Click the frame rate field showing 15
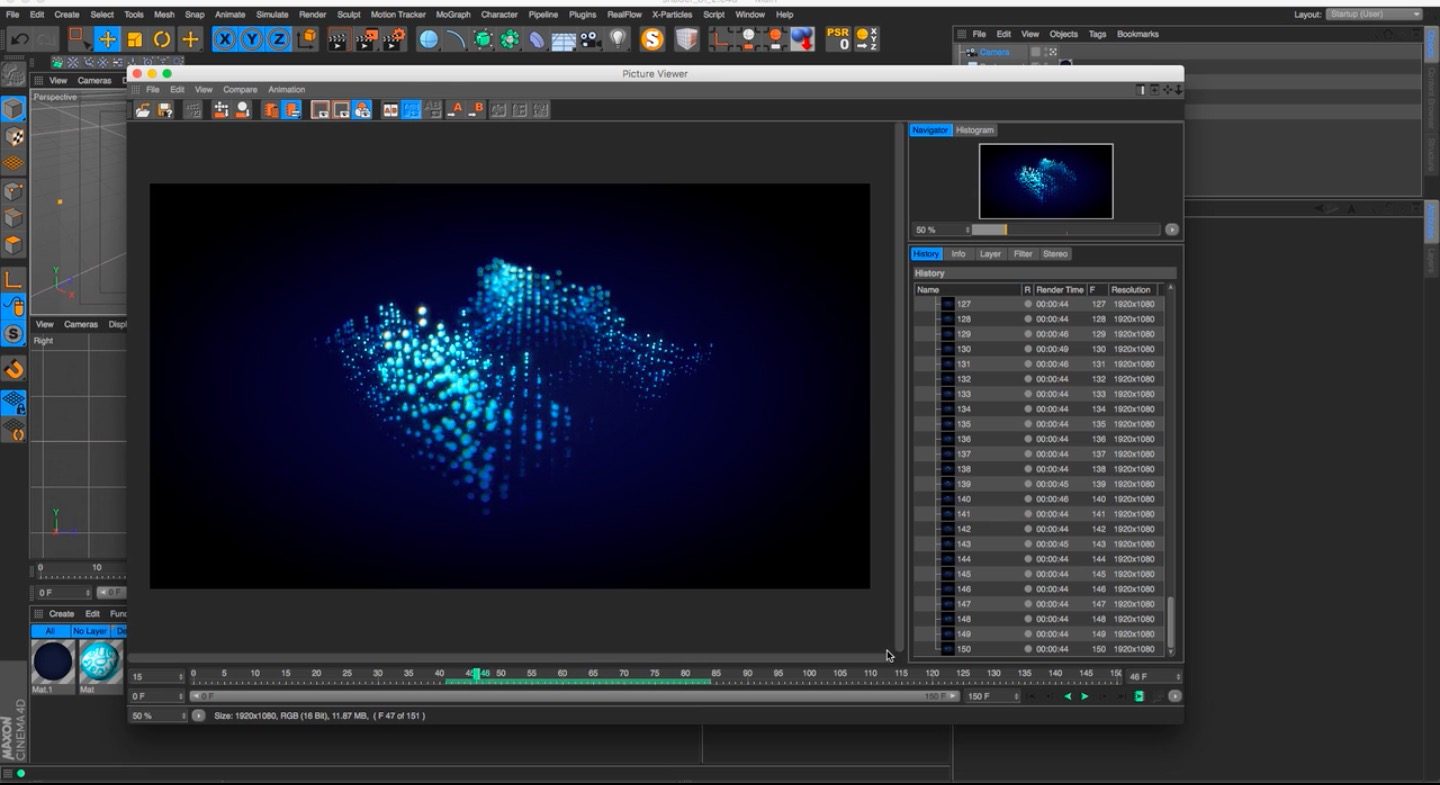The image size is (1440, 785). click(158, 677)
